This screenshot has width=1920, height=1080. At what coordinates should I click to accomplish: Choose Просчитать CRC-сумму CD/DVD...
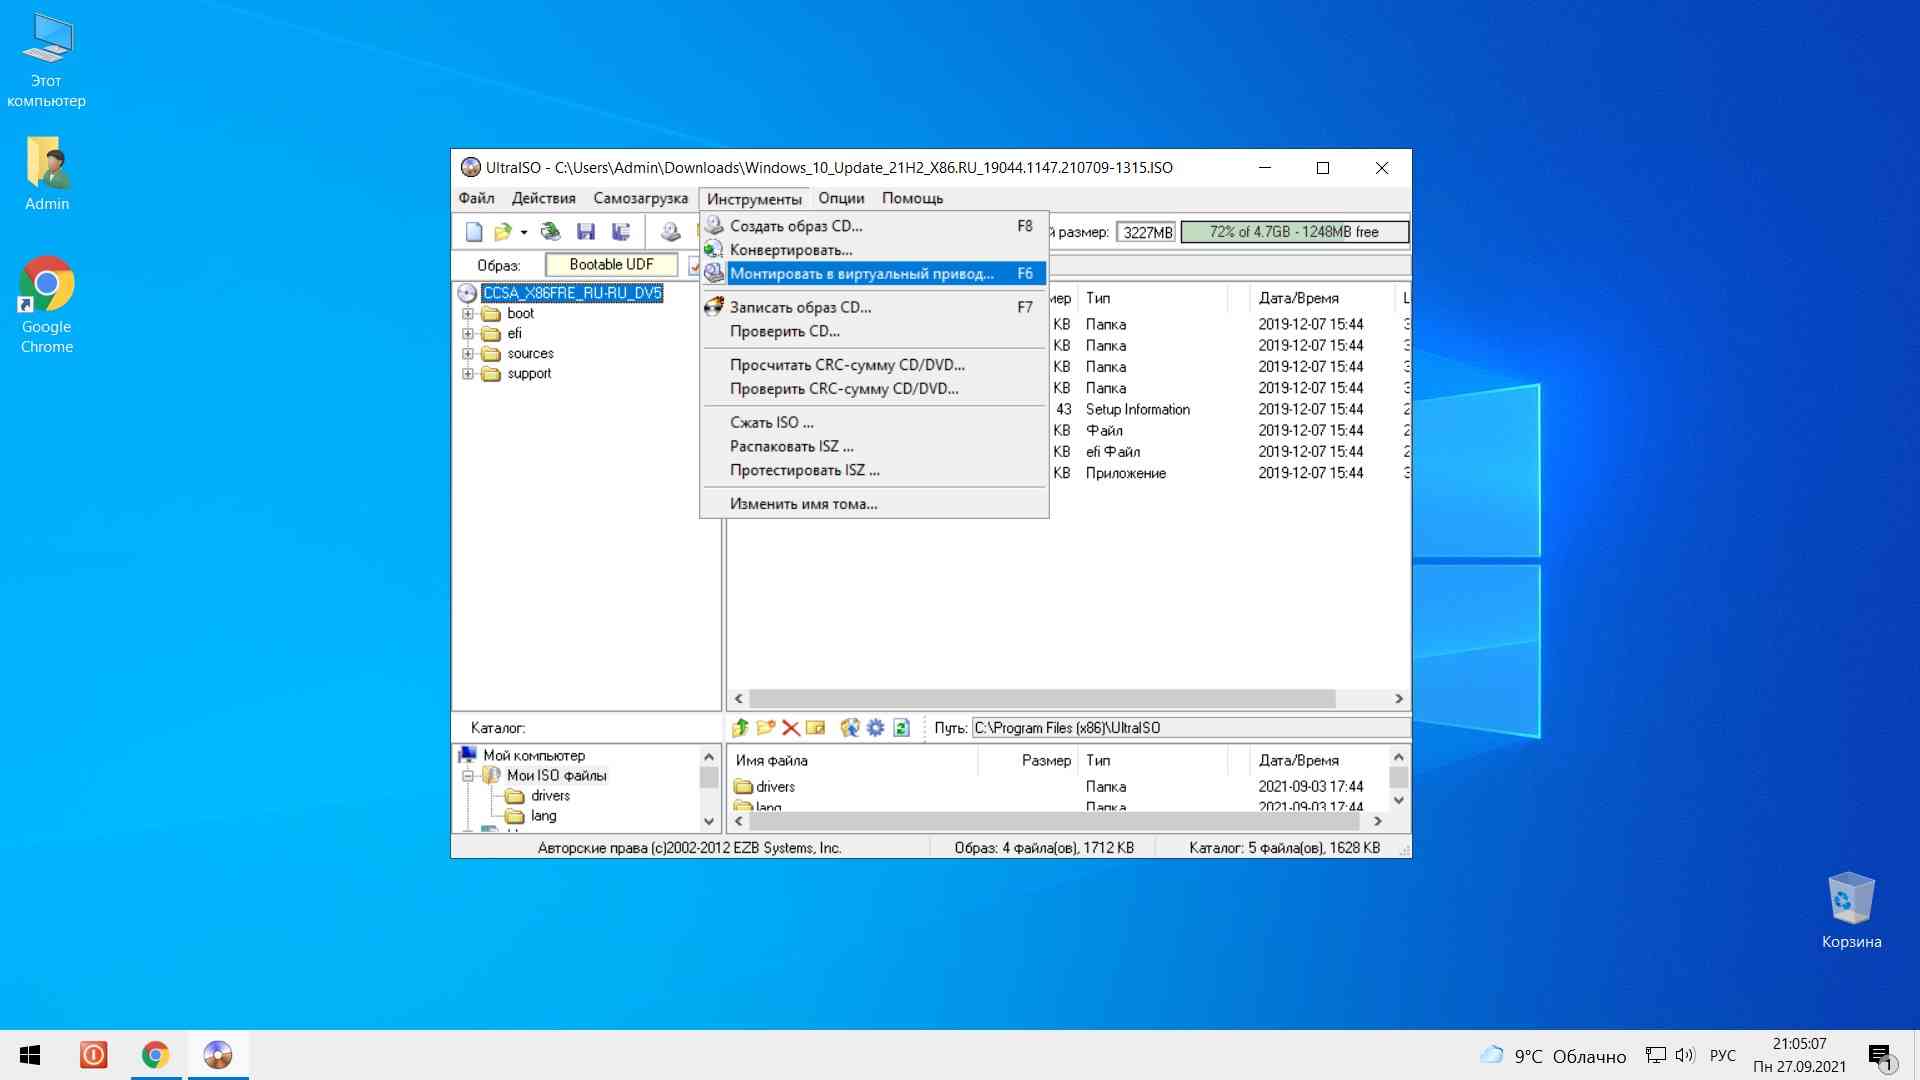[874, 365]
